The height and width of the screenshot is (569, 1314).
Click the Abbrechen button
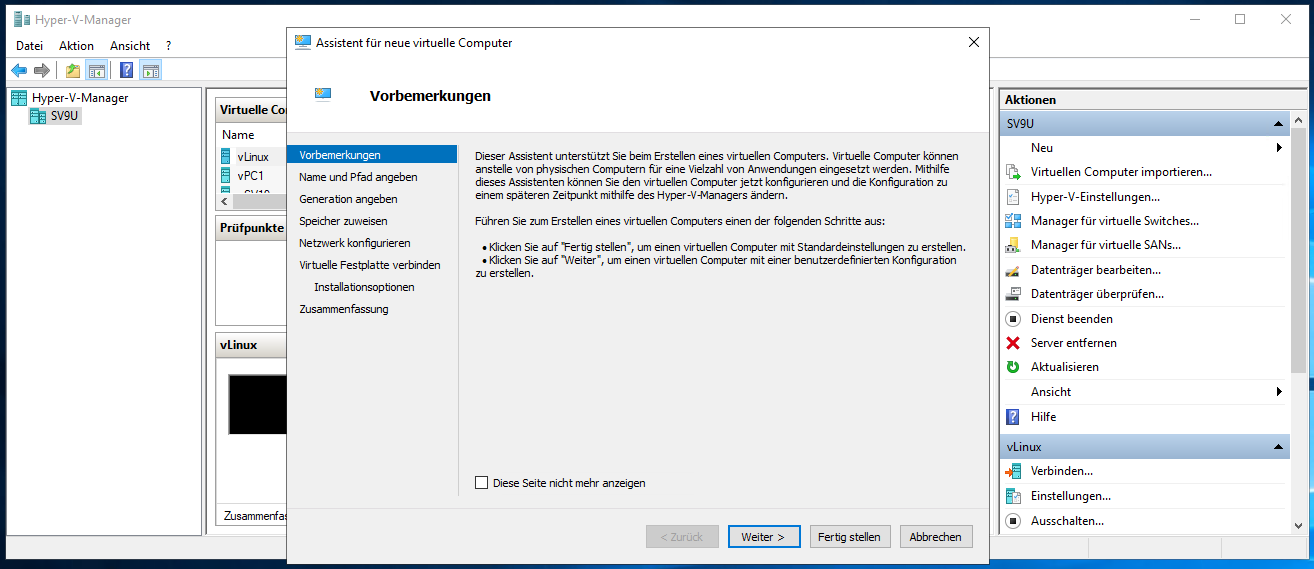[936, 537]
